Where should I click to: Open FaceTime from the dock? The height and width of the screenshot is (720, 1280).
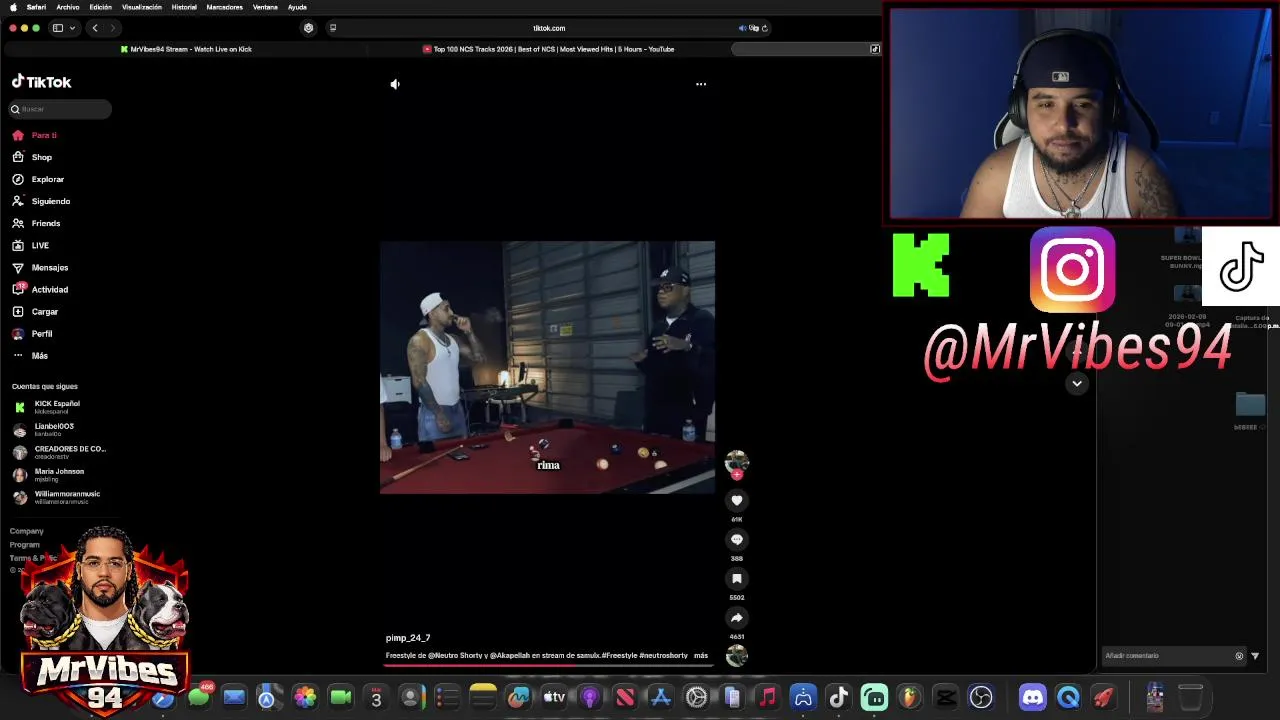341,697
